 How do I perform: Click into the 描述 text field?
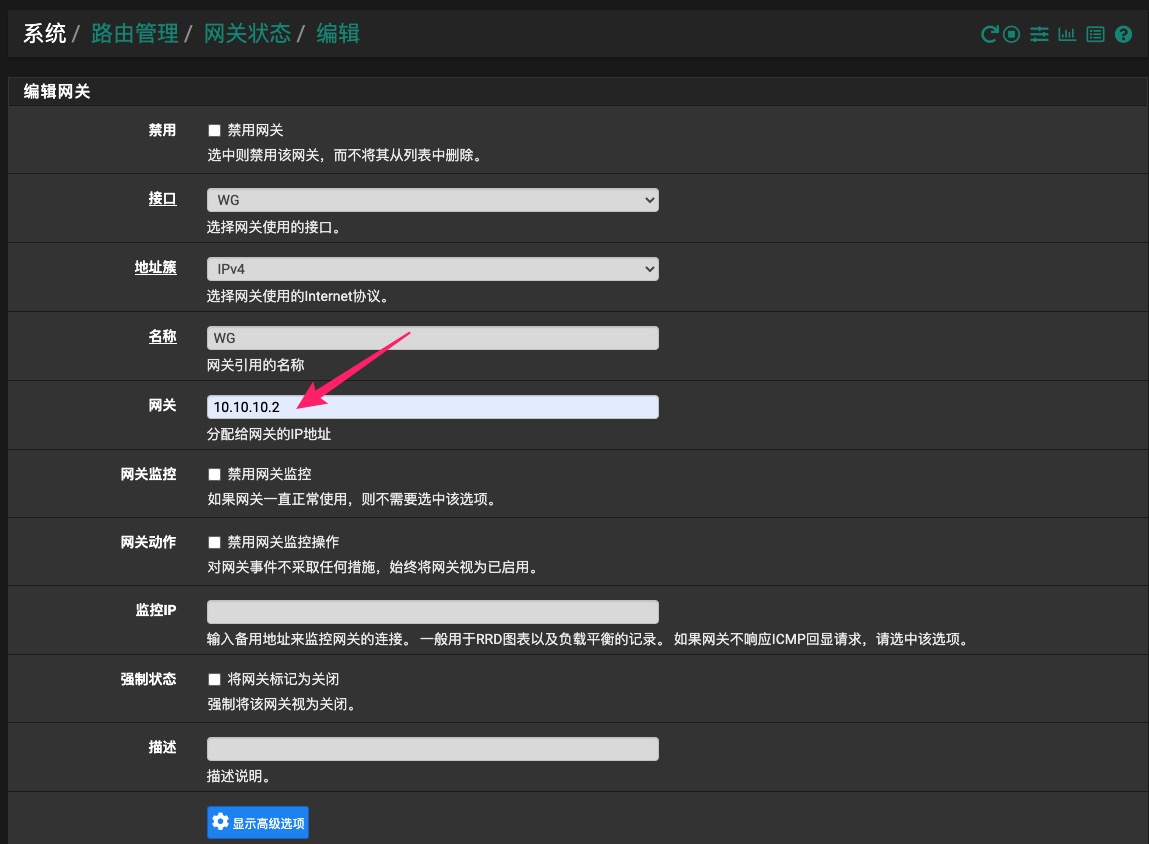click(x=432, y=749)
